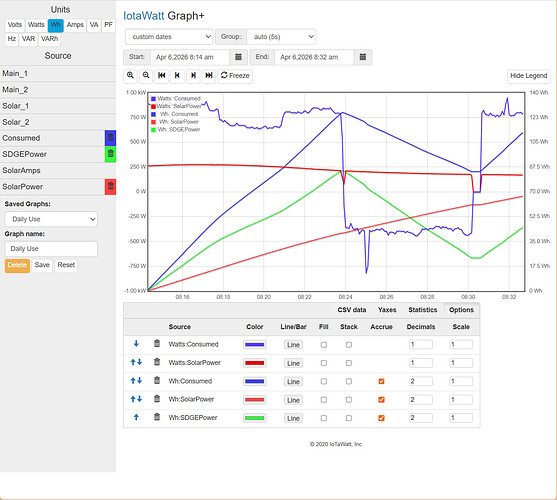Move Wh:Consumed row down with its down arrow
Screen dimensions: 557x500
click(139, 380)
